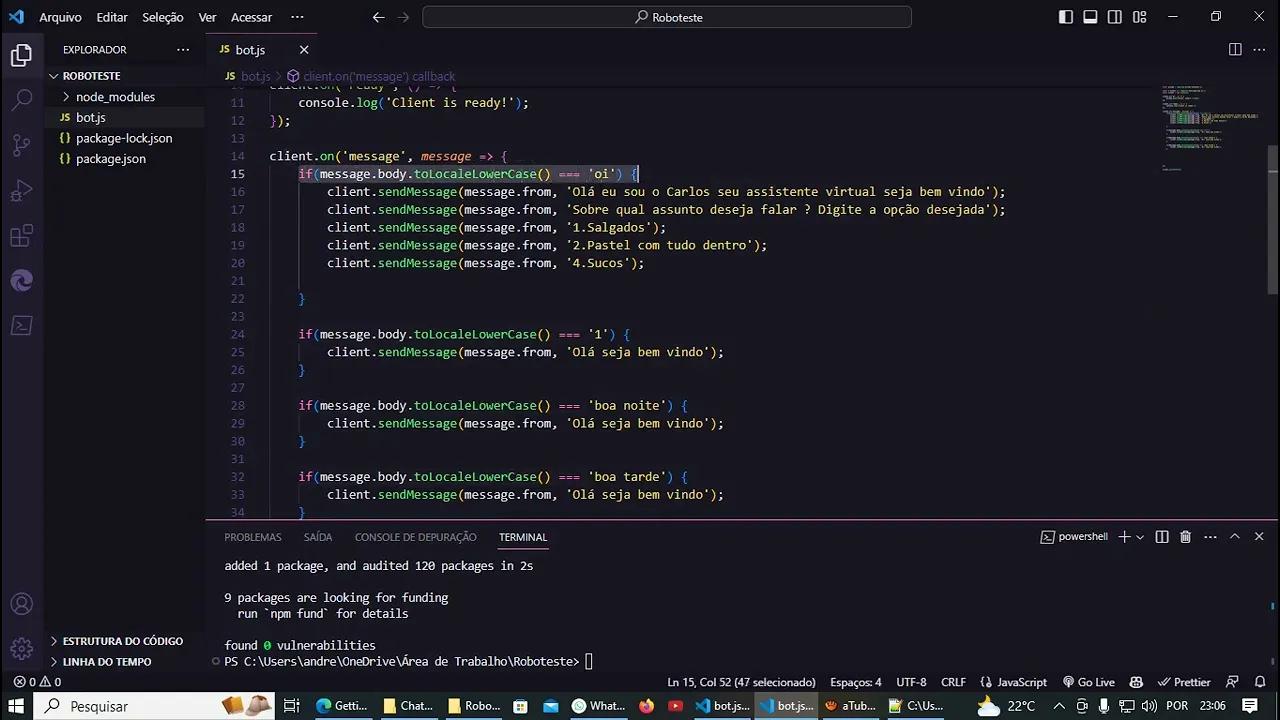Click the Prettier status item
Viewport: 1280px width, 720px height.
click(x=1183, y=682)
